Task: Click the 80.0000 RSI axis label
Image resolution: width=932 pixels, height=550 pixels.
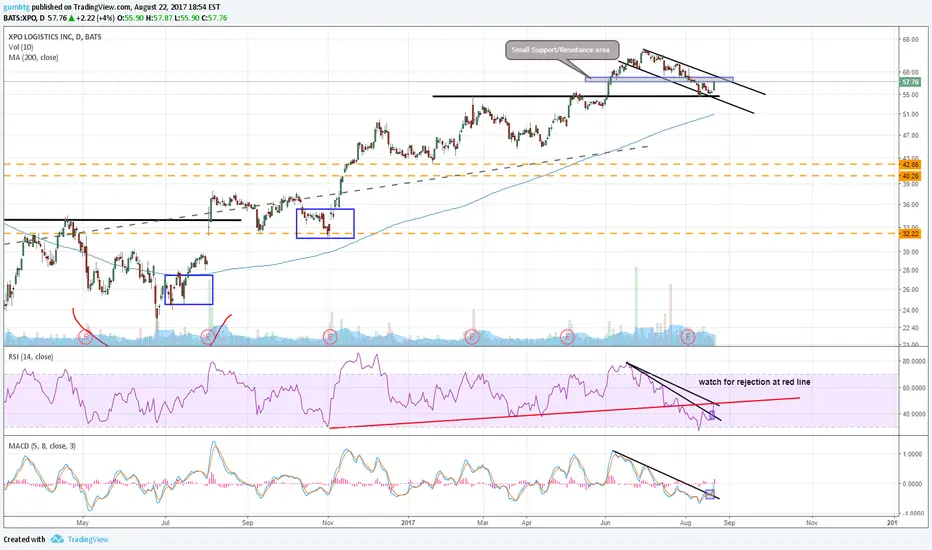Action: (912, 361)
